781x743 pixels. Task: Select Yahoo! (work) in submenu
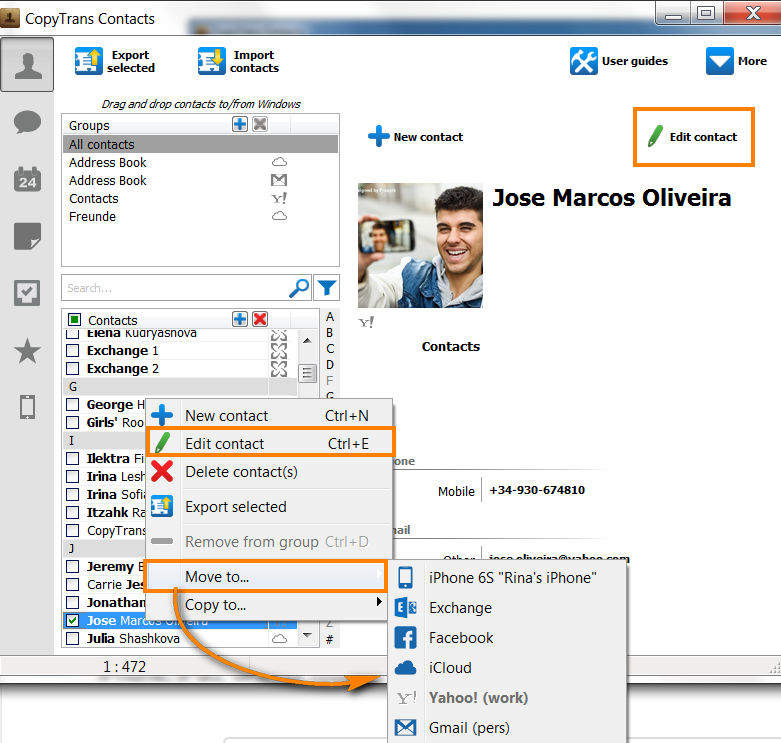pos(507,698)
